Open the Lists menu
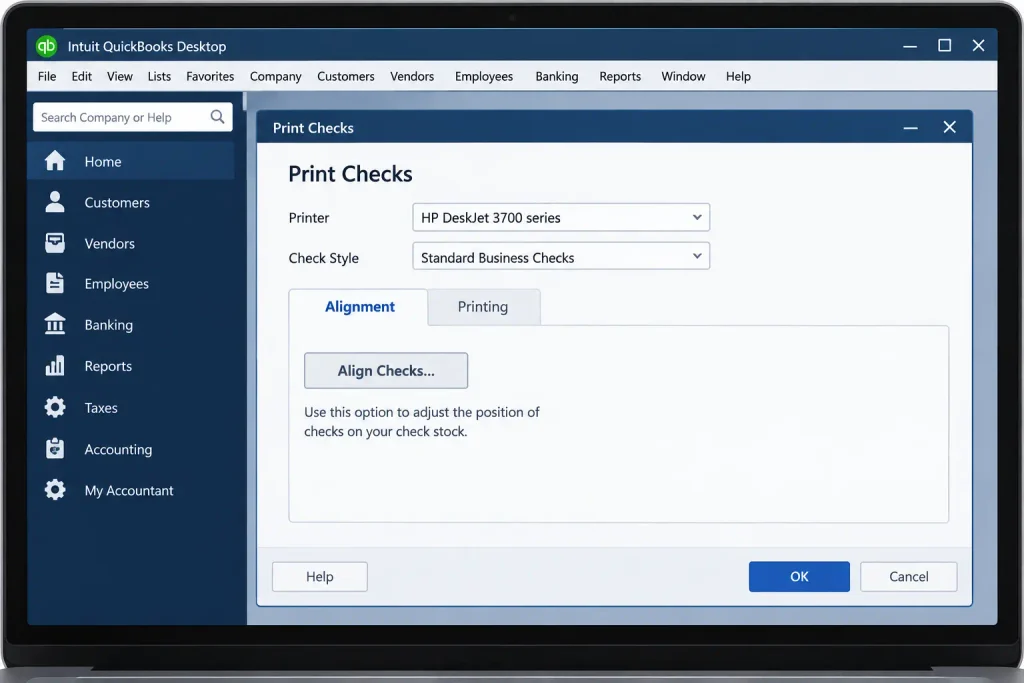 click(159, 76)
